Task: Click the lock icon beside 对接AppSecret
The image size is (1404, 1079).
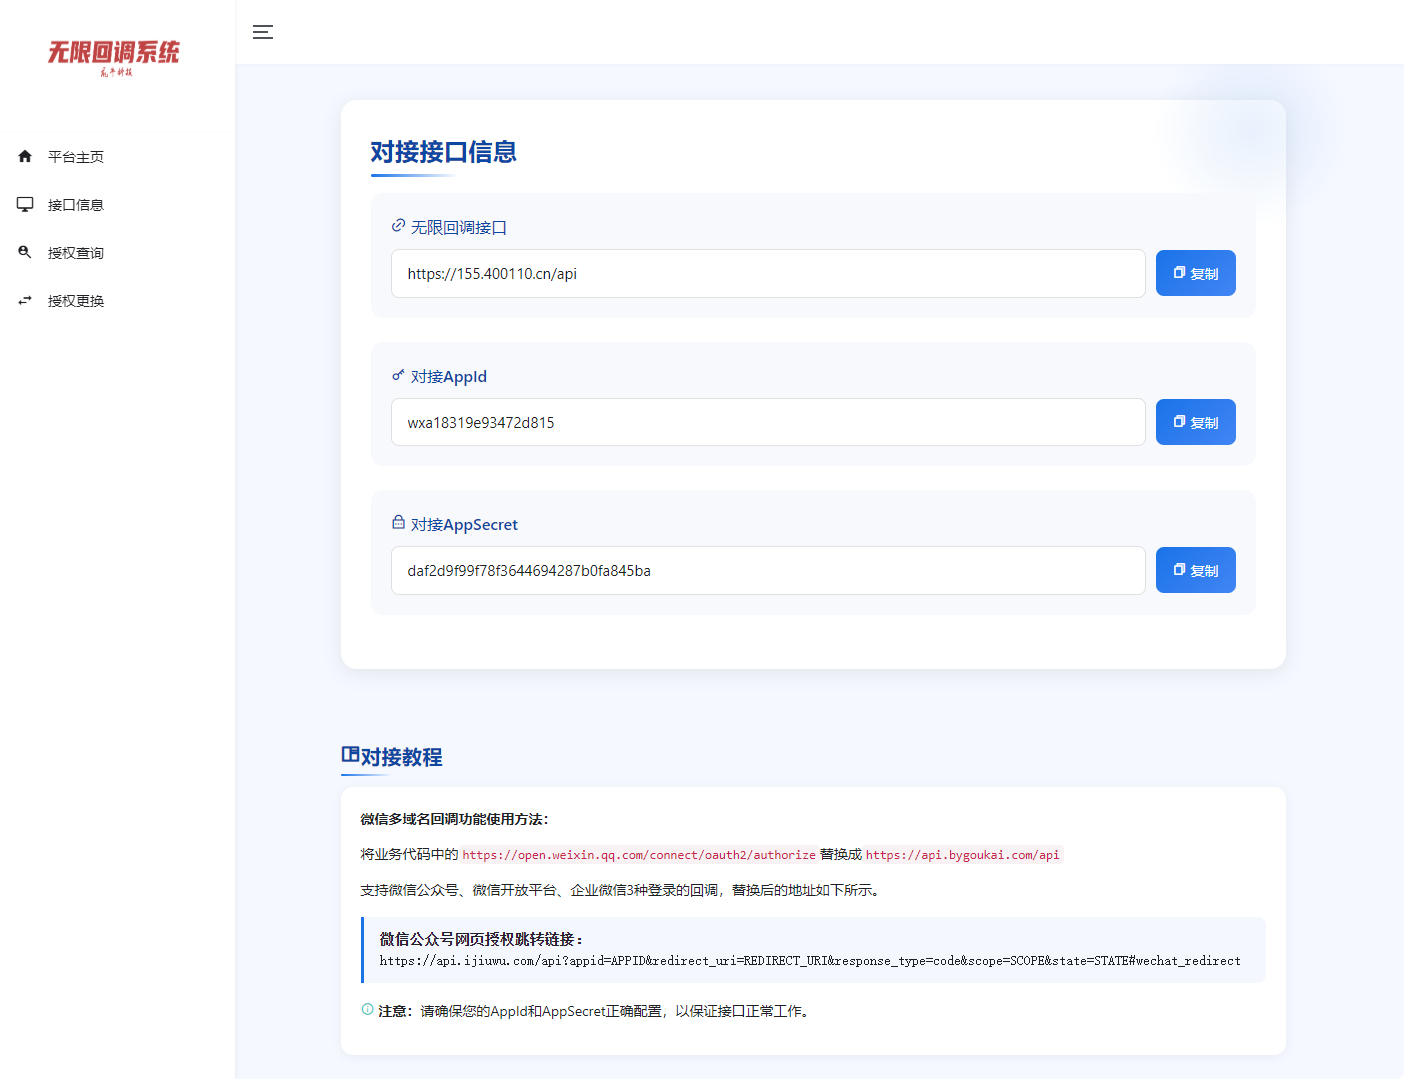Action: click(x=398, y=522)
